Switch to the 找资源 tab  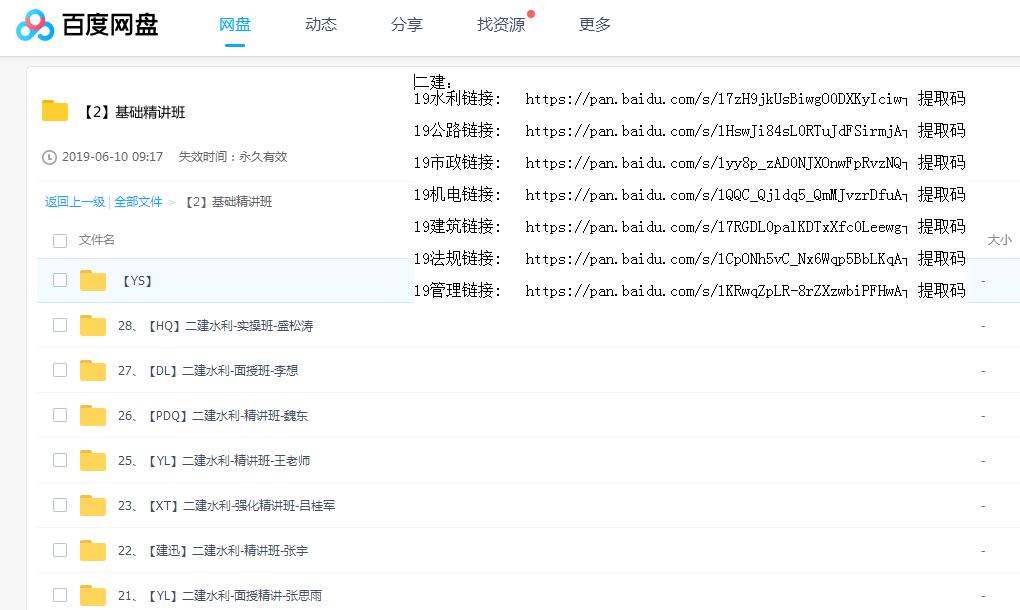(x=501, y=25)
